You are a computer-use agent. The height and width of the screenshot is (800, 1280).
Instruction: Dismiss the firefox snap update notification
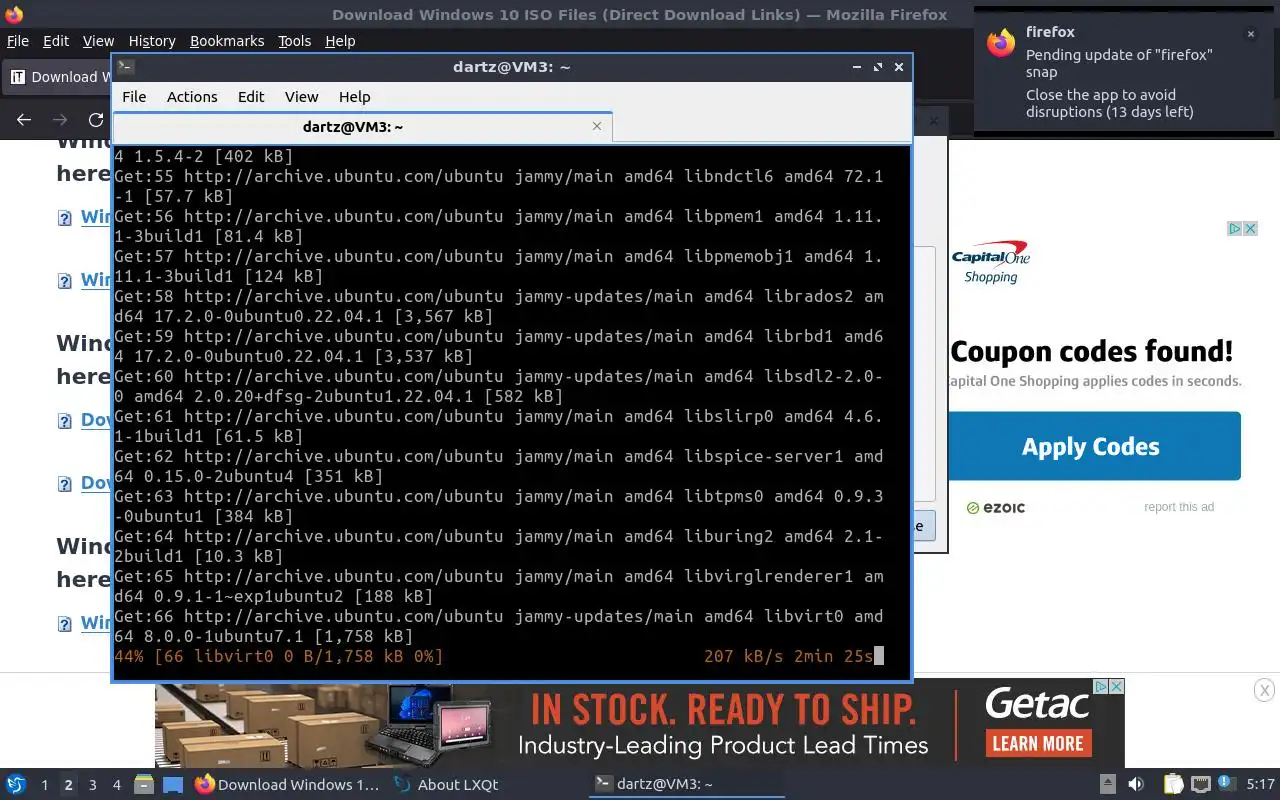(1250, 34)
